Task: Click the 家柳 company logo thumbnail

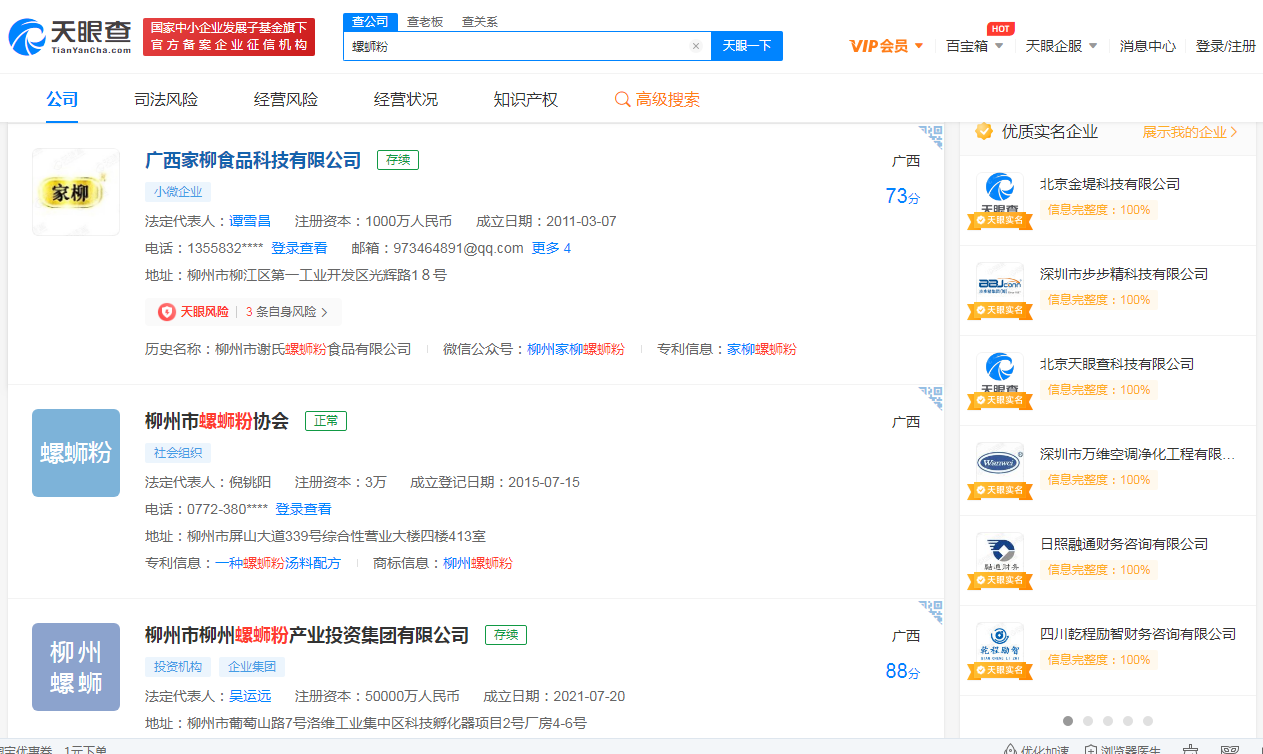Action: [76, 192]
